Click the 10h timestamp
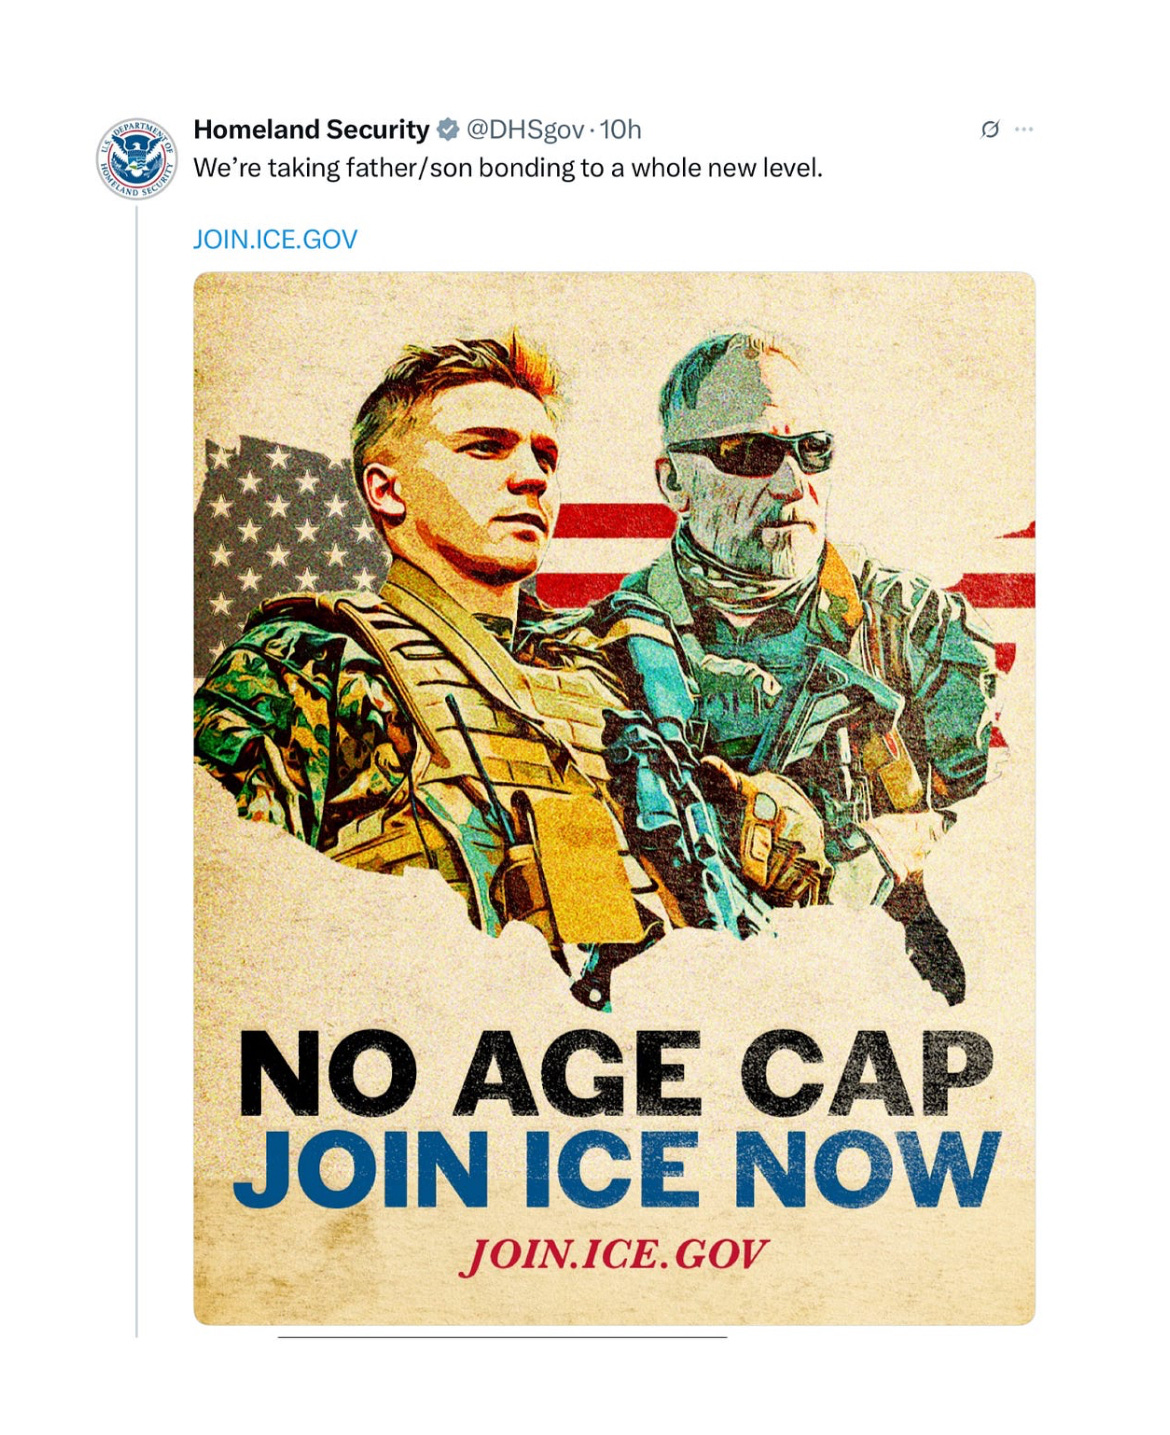 point(620,130)
